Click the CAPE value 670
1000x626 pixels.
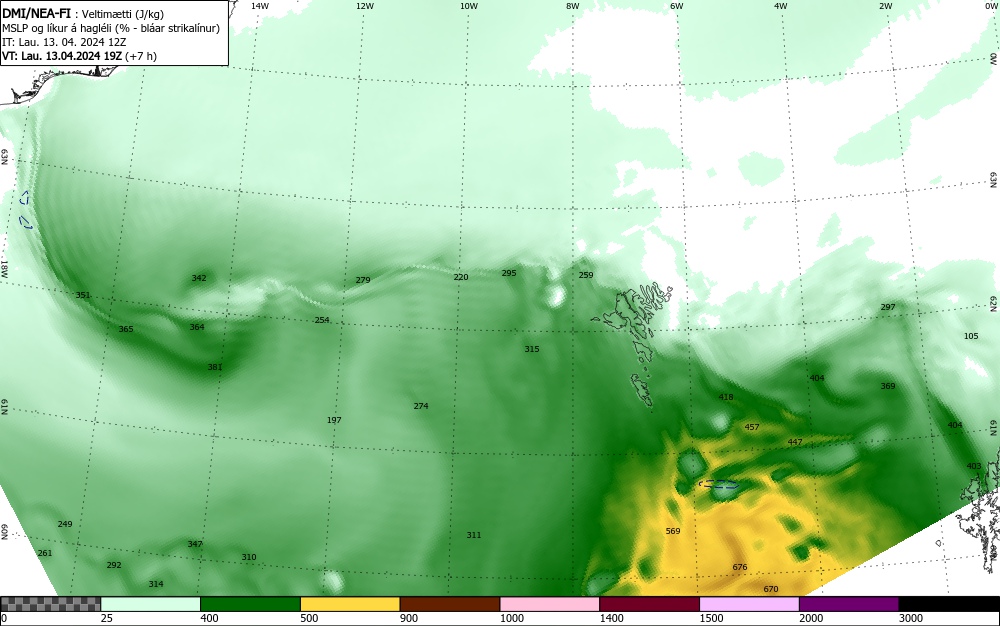click(771, 589)
